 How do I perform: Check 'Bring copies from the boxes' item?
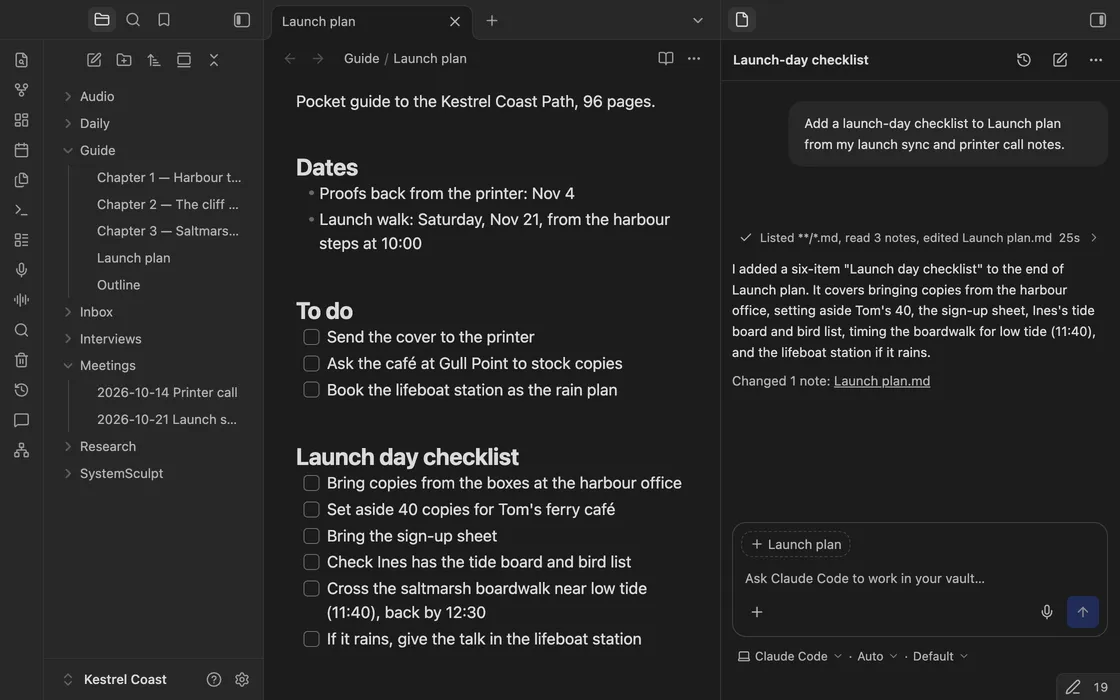311,483
